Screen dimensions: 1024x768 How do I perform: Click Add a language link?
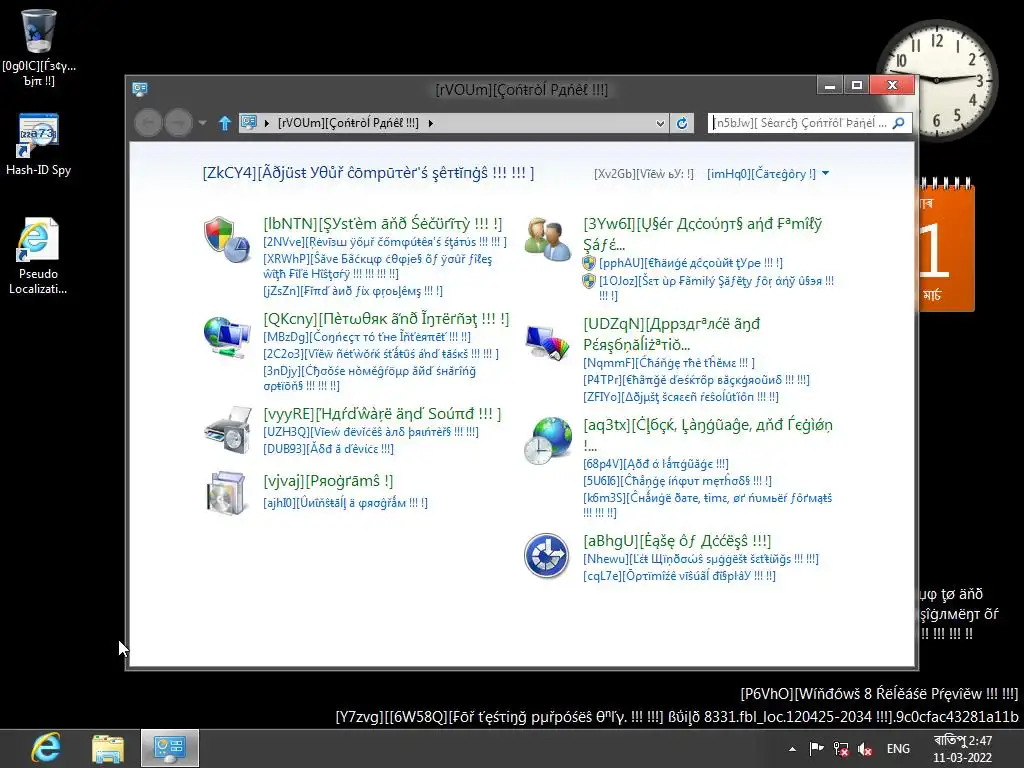point(656,464)
